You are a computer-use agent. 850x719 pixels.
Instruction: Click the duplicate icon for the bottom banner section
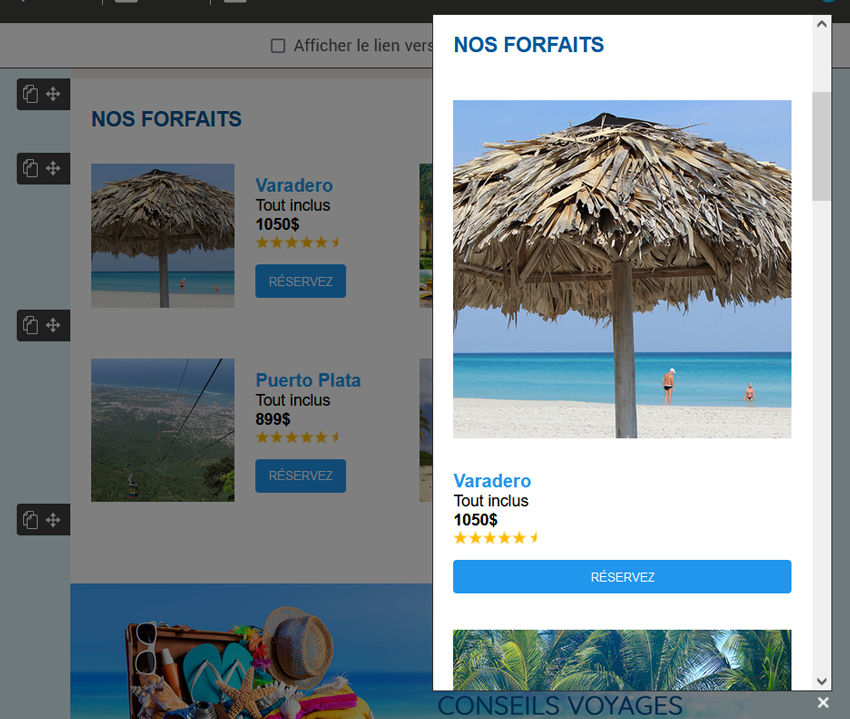point(31,519)
